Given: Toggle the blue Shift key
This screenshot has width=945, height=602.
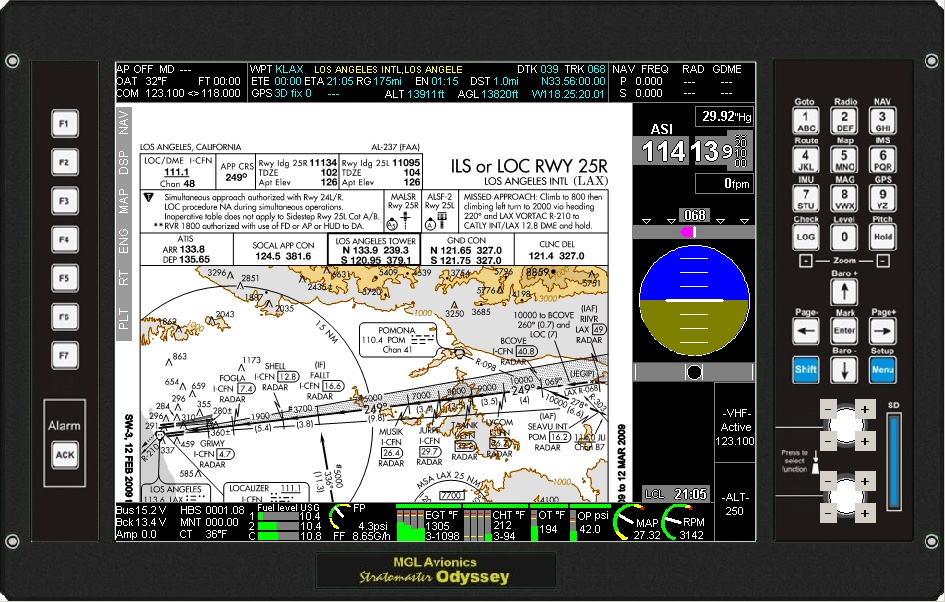Looking at the screenshot, I should 806,370.
